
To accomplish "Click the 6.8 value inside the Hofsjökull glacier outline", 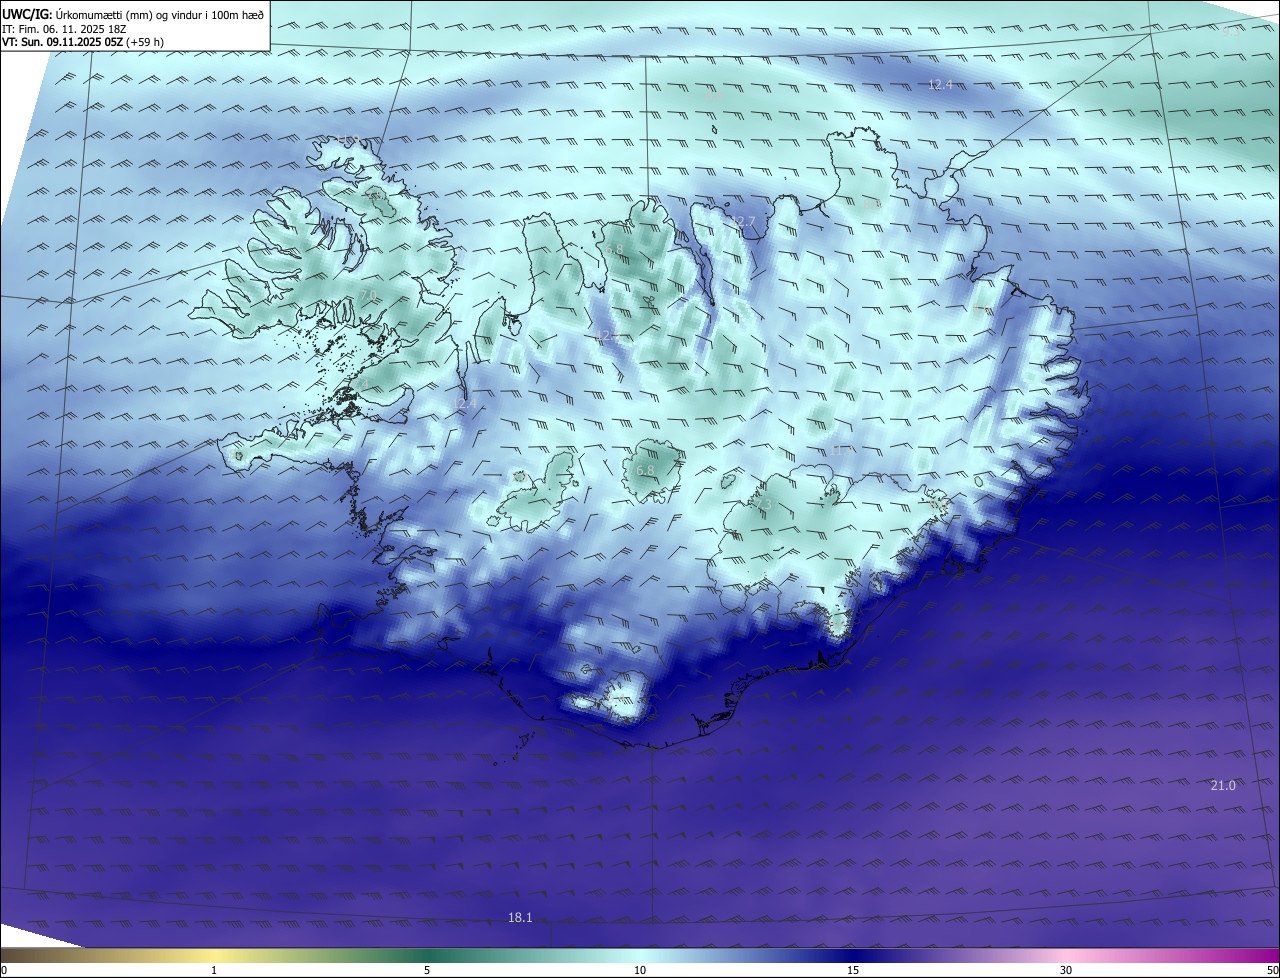I will [x=645, y=470].
